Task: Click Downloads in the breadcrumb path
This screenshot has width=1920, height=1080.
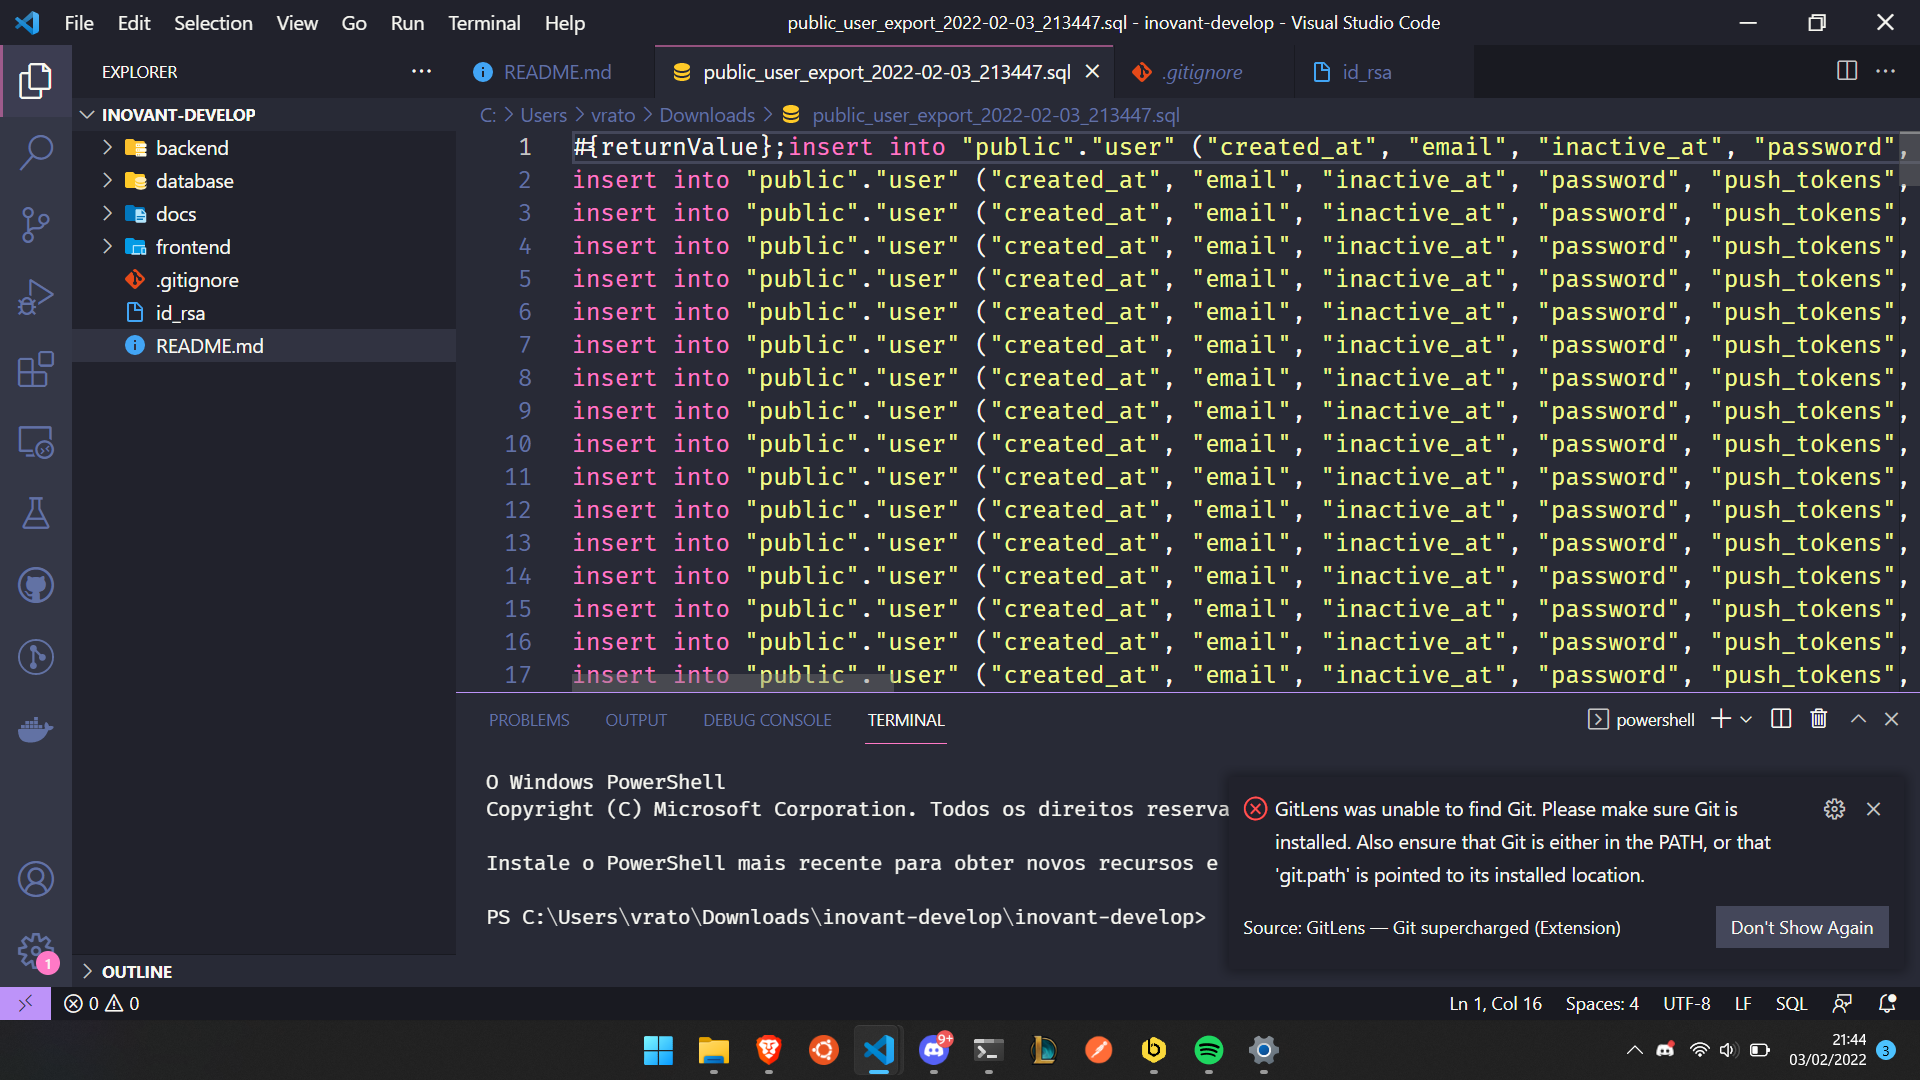Action: point(707,114)
